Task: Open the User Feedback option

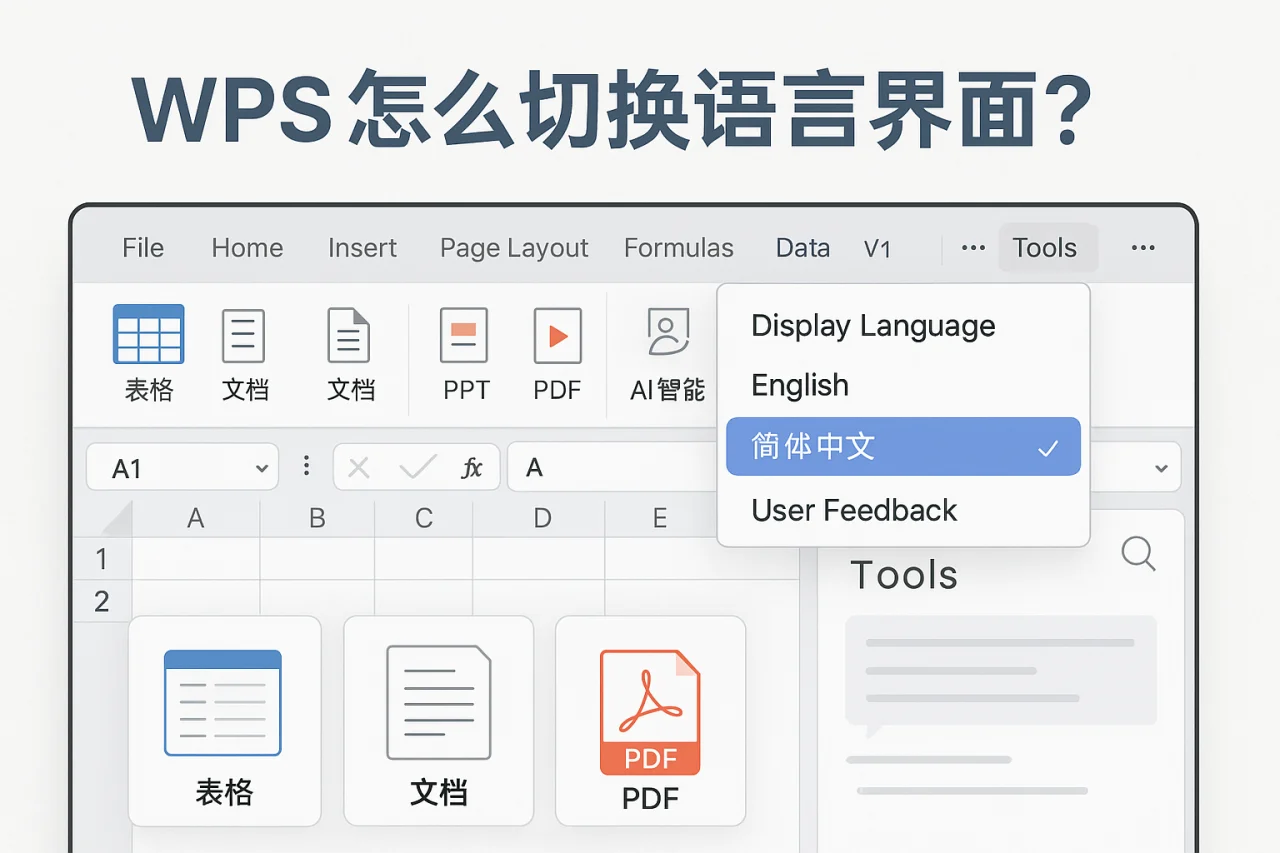Action: [853, 510]
